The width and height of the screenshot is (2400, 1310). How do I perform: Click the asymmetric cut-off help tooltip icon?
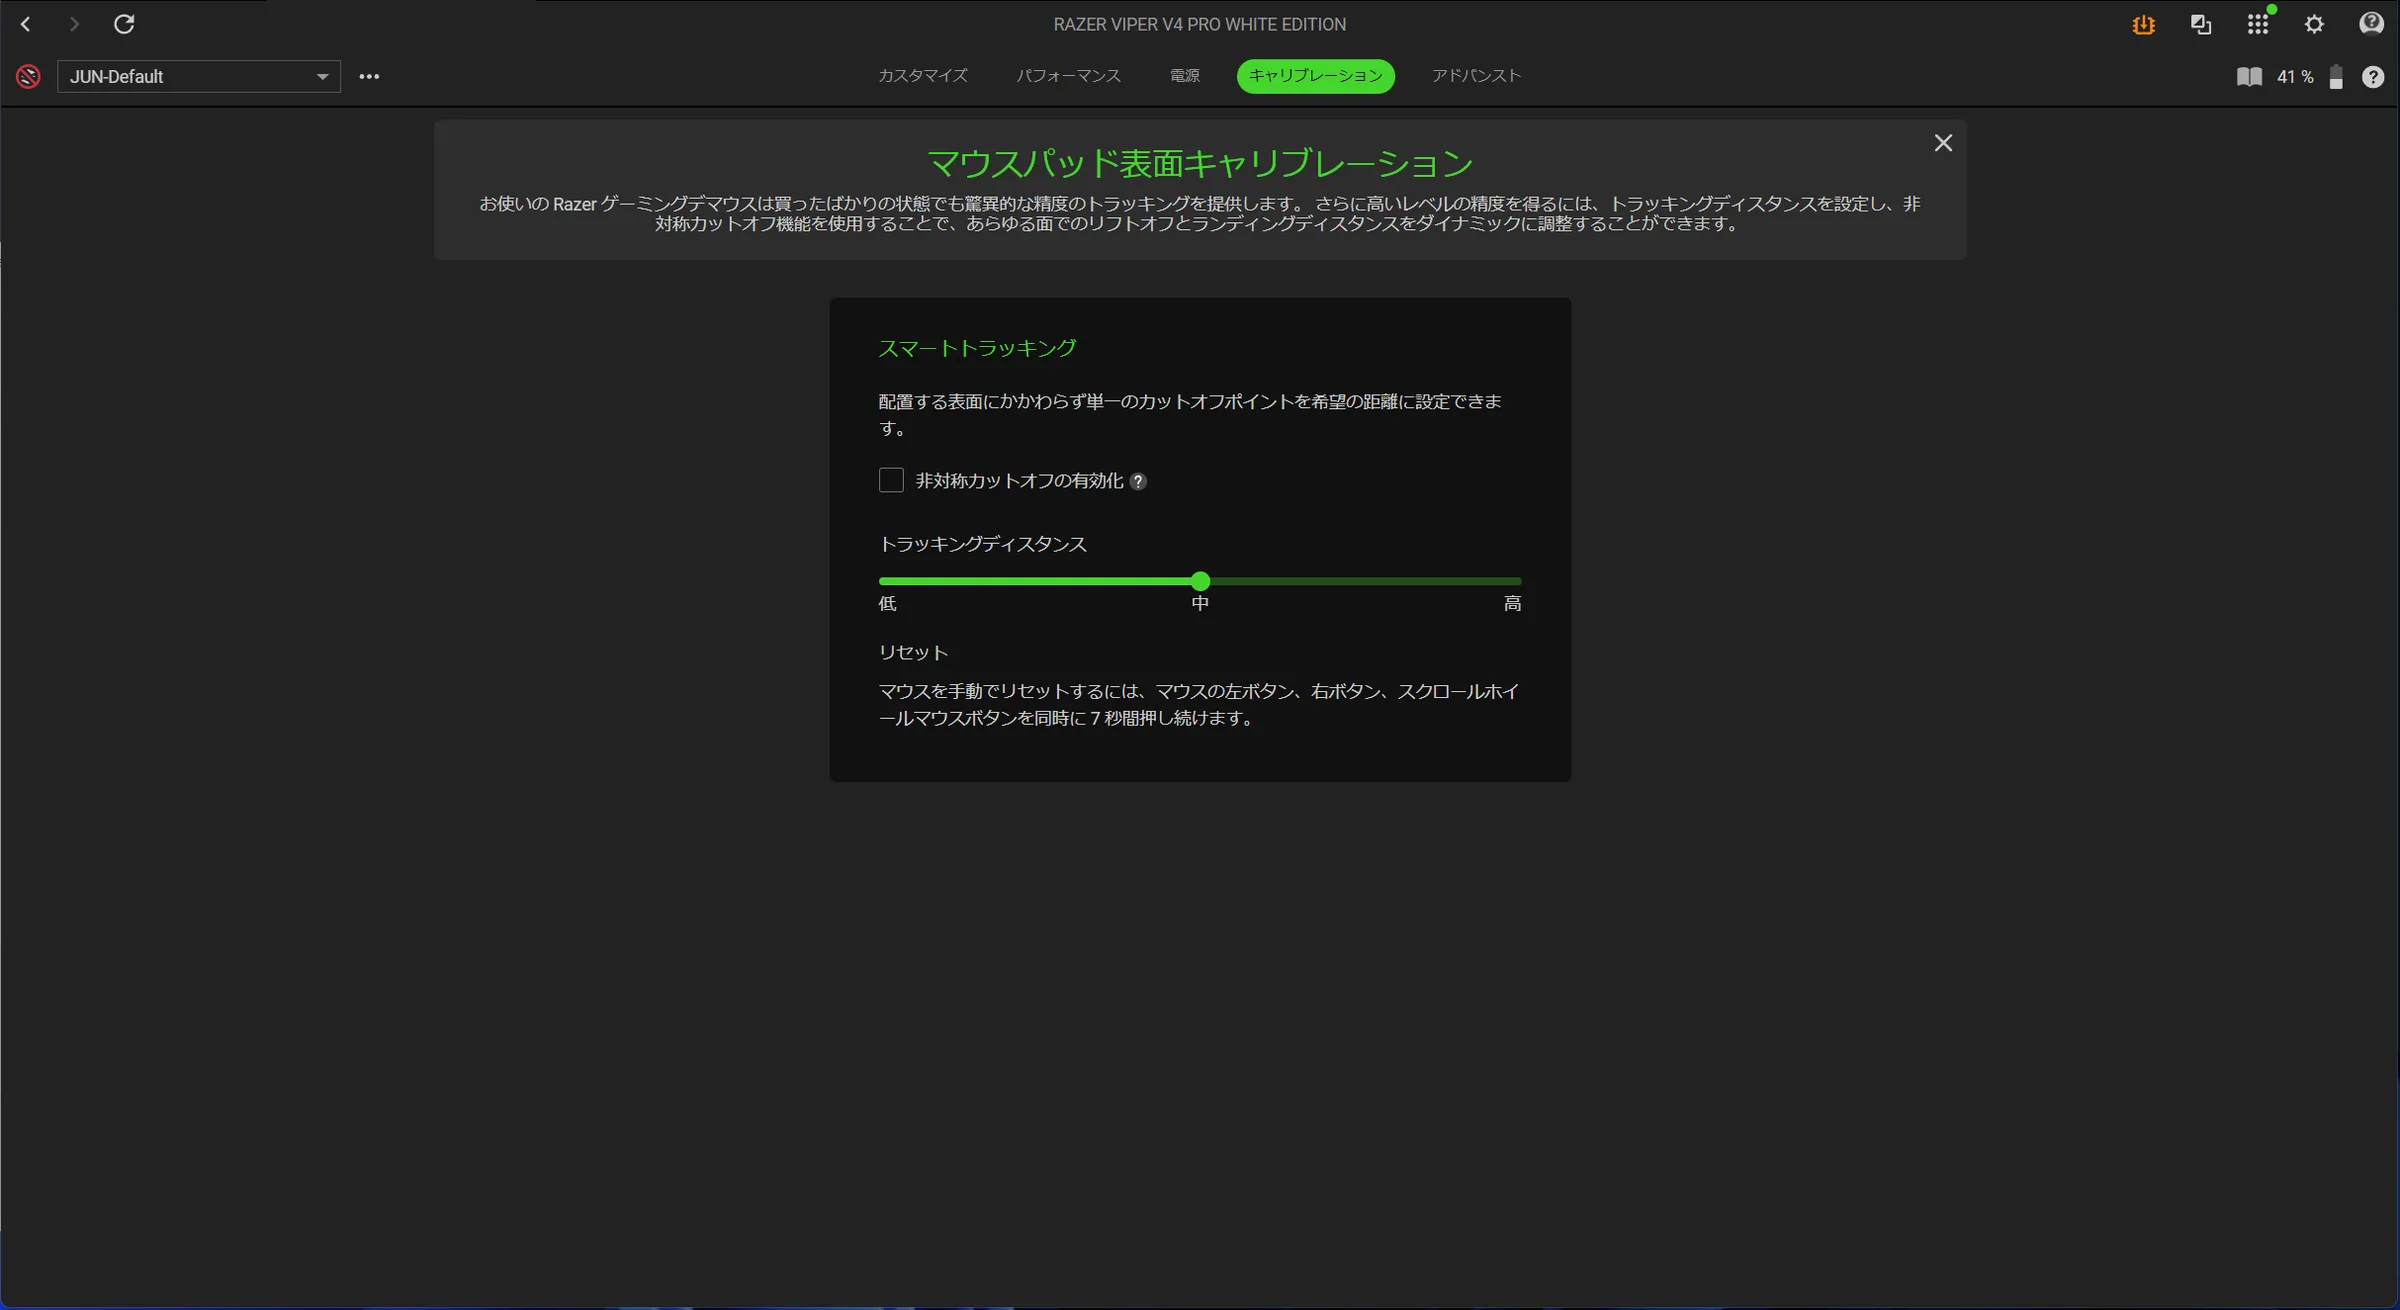click(x=1138, y=482)
